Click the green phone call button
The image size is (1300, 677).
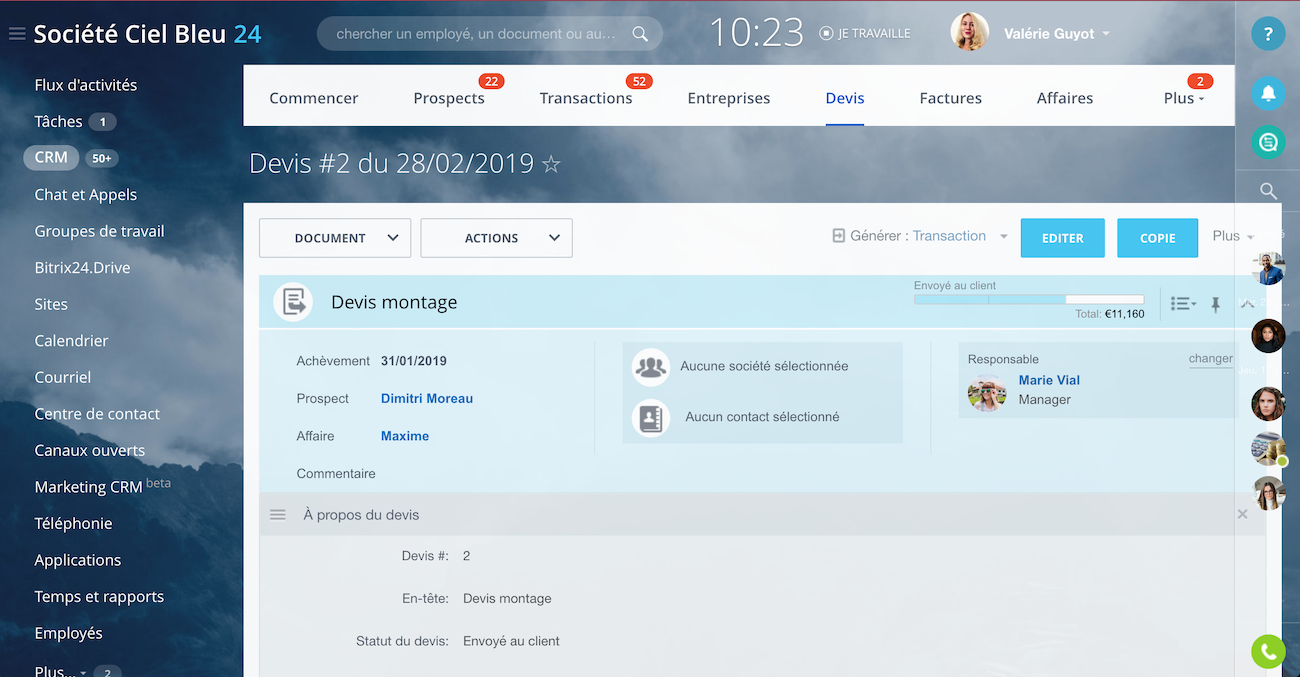[x=1268, y=652]
